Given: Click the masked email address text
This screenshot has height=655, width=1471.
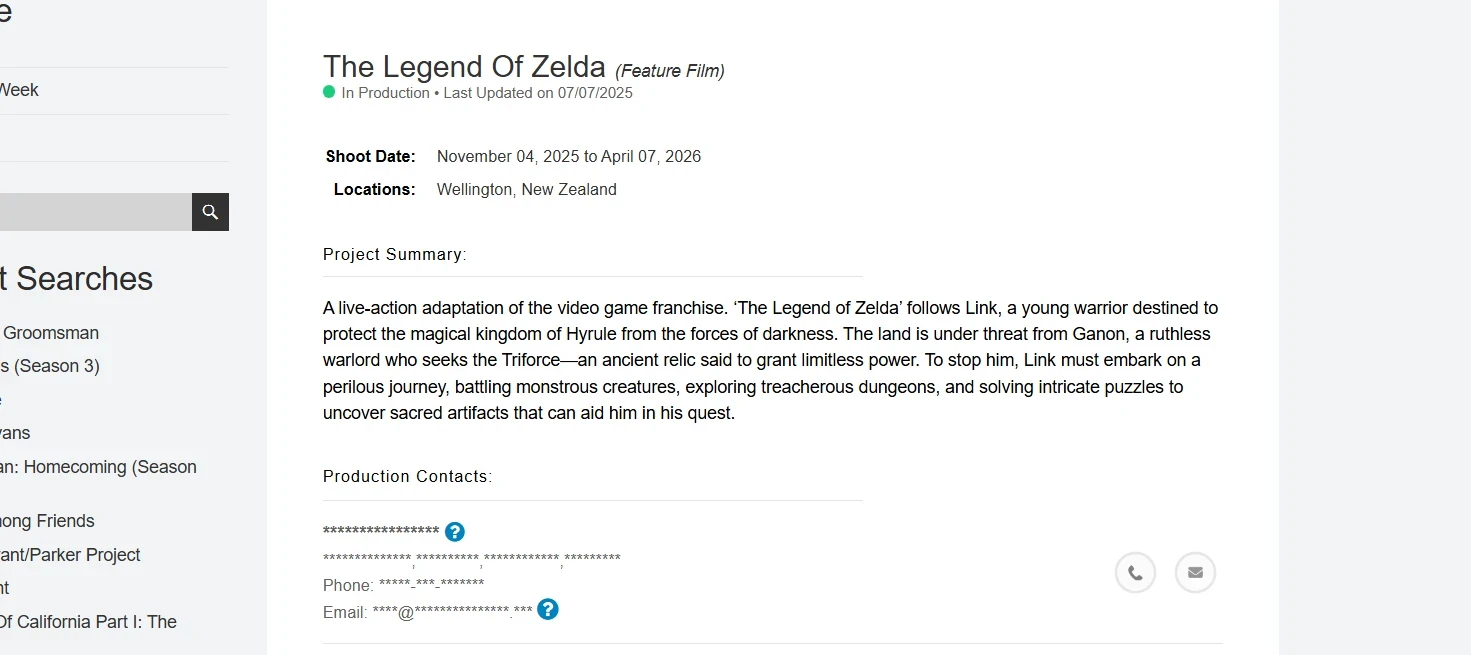Looking at the screenshot, I should 452,612.
